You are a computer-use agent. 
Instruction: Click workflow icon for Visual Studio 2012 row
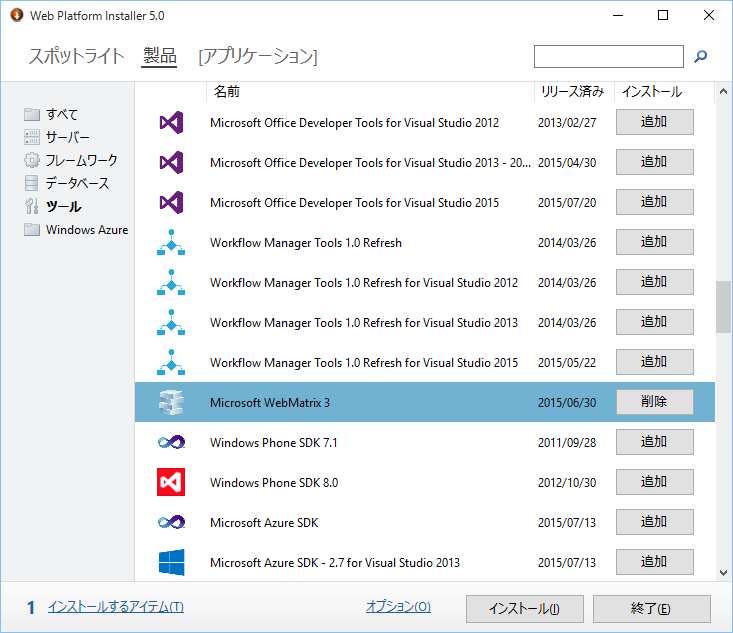point(171,282)
